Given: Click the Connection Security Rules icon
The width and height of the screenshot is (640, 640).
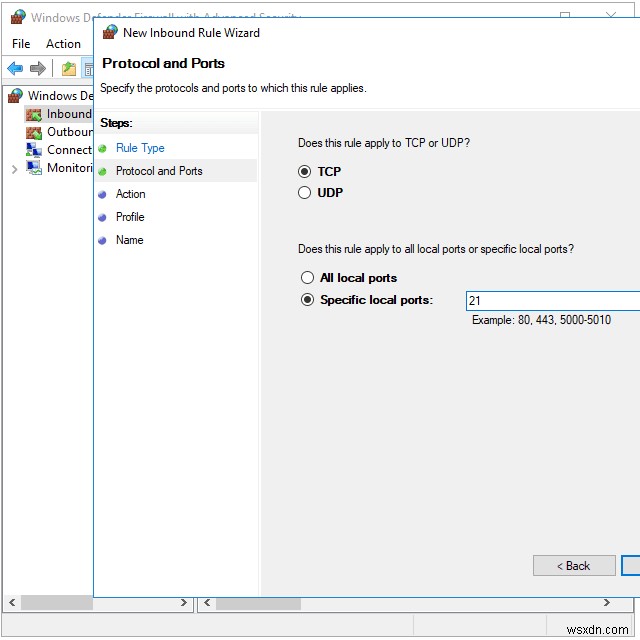Looking at the screenshot, I should click(34, 150).
